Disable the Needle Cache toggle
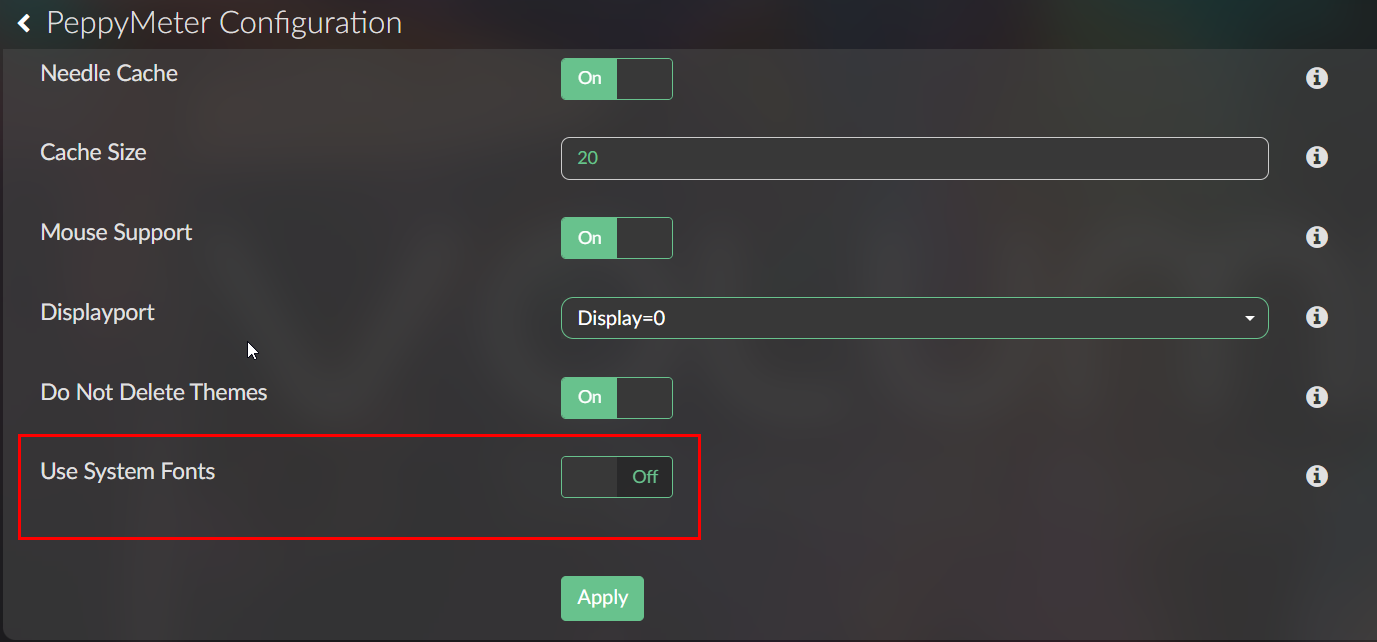The width and height of the screenshot is (1377, 642). pos(616,79)
